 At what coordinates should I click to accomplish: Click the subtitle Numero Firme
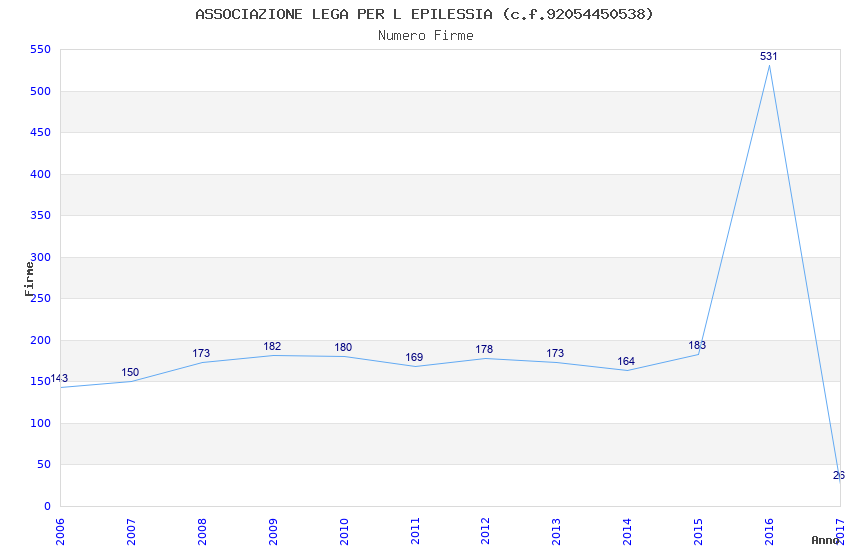coord(426,36)
